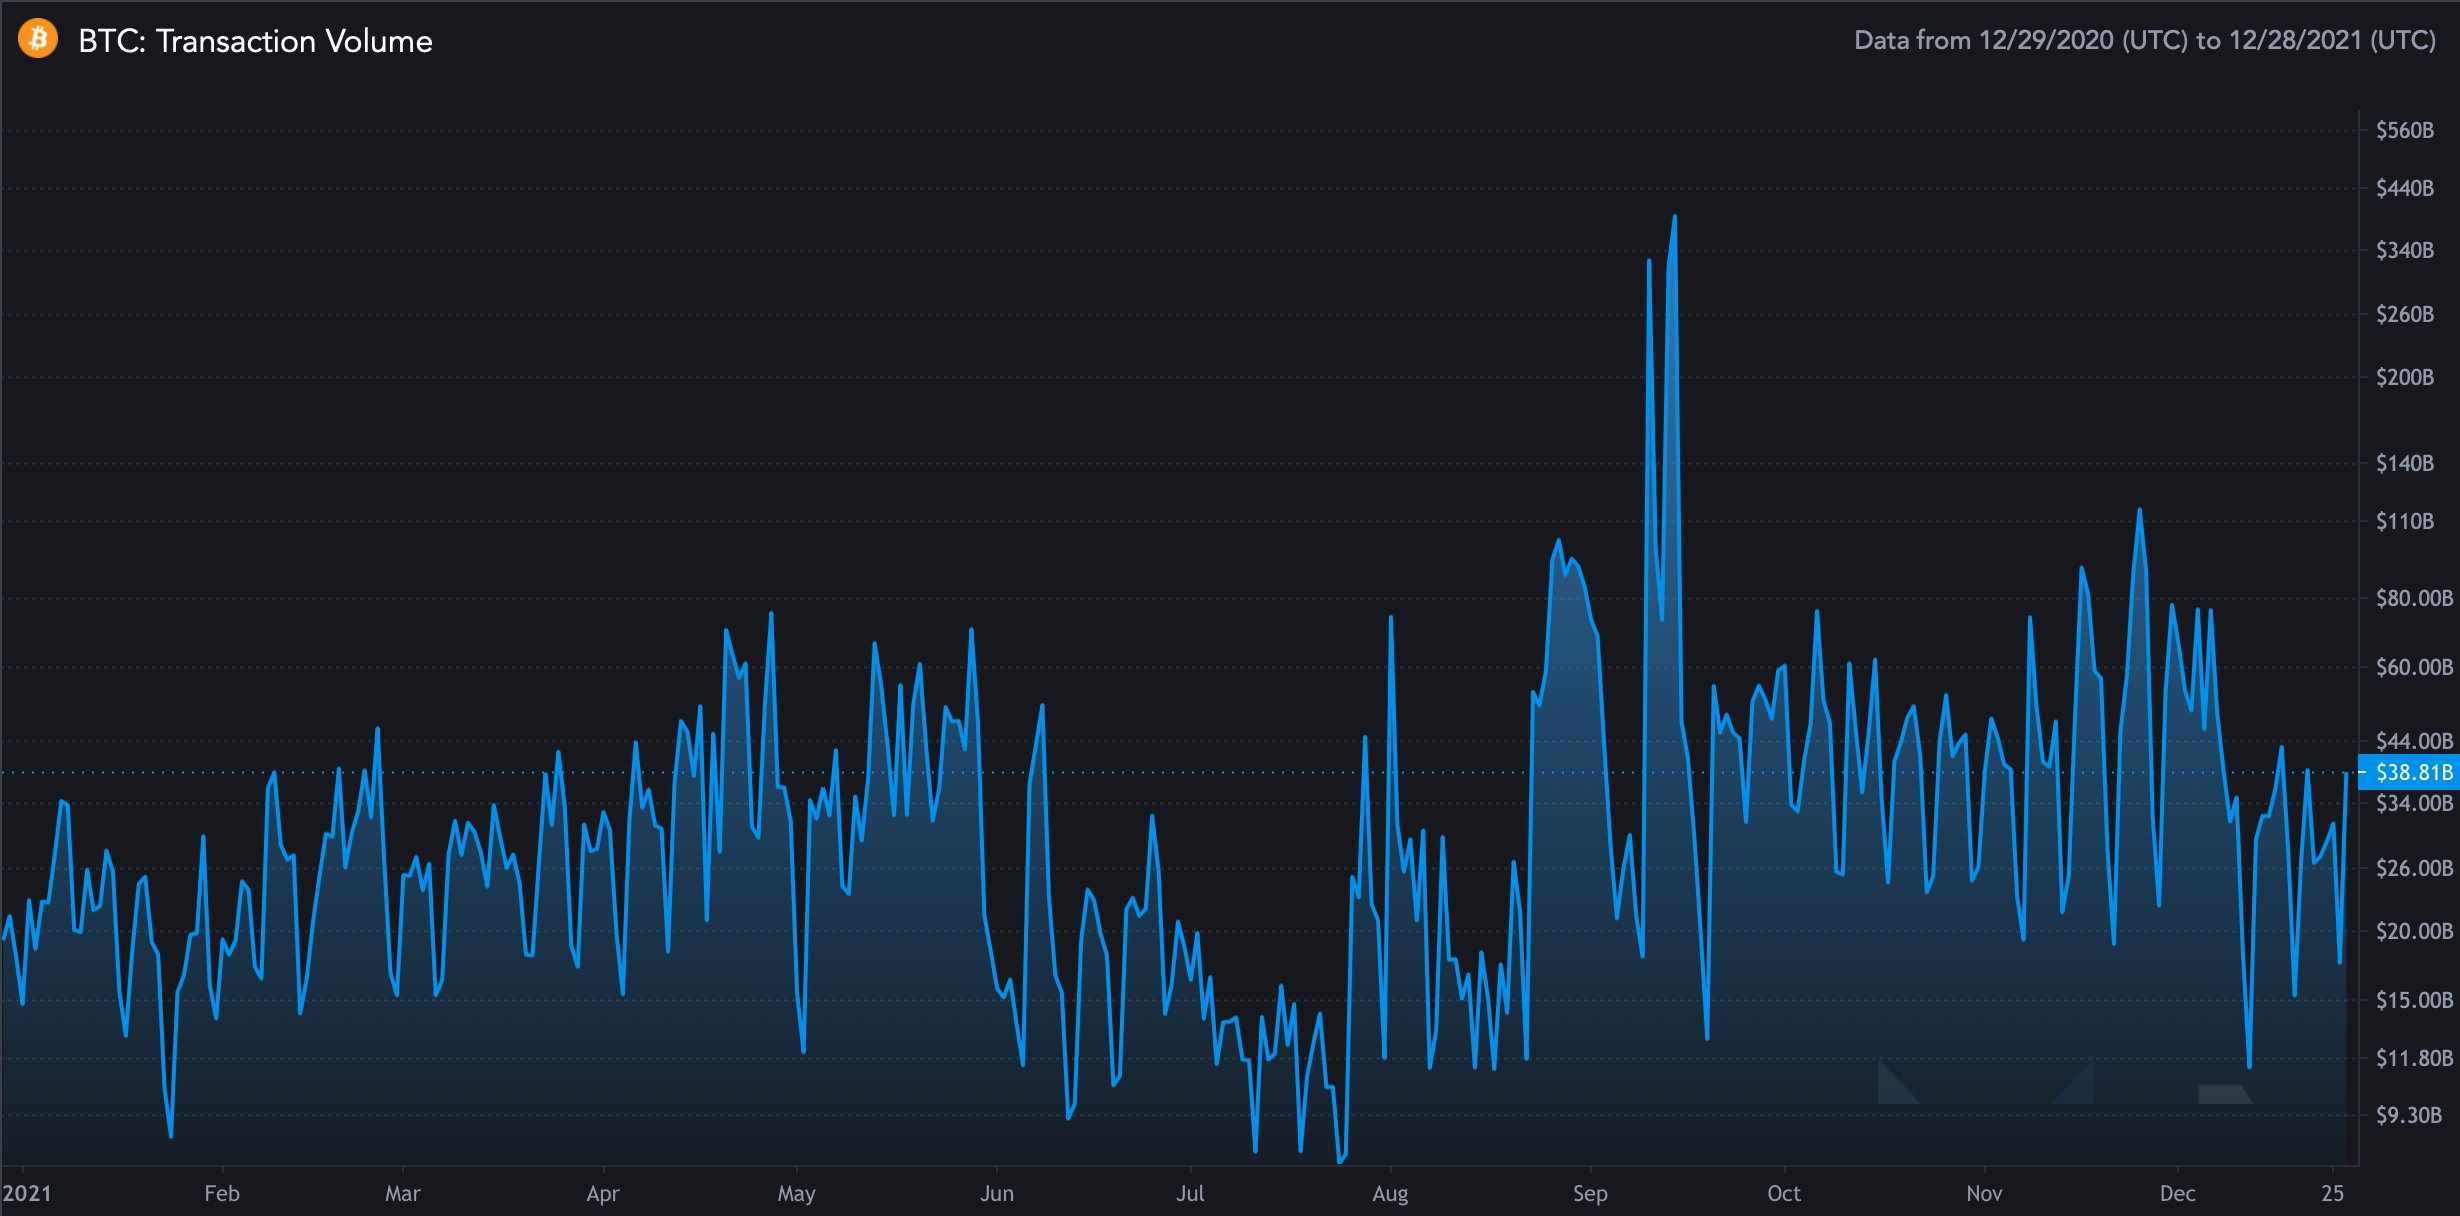The height and width of the screenshot is (1216, 2460).
Task: Click the Apr marker on the time axis
Action: (x=603, y=1193)
